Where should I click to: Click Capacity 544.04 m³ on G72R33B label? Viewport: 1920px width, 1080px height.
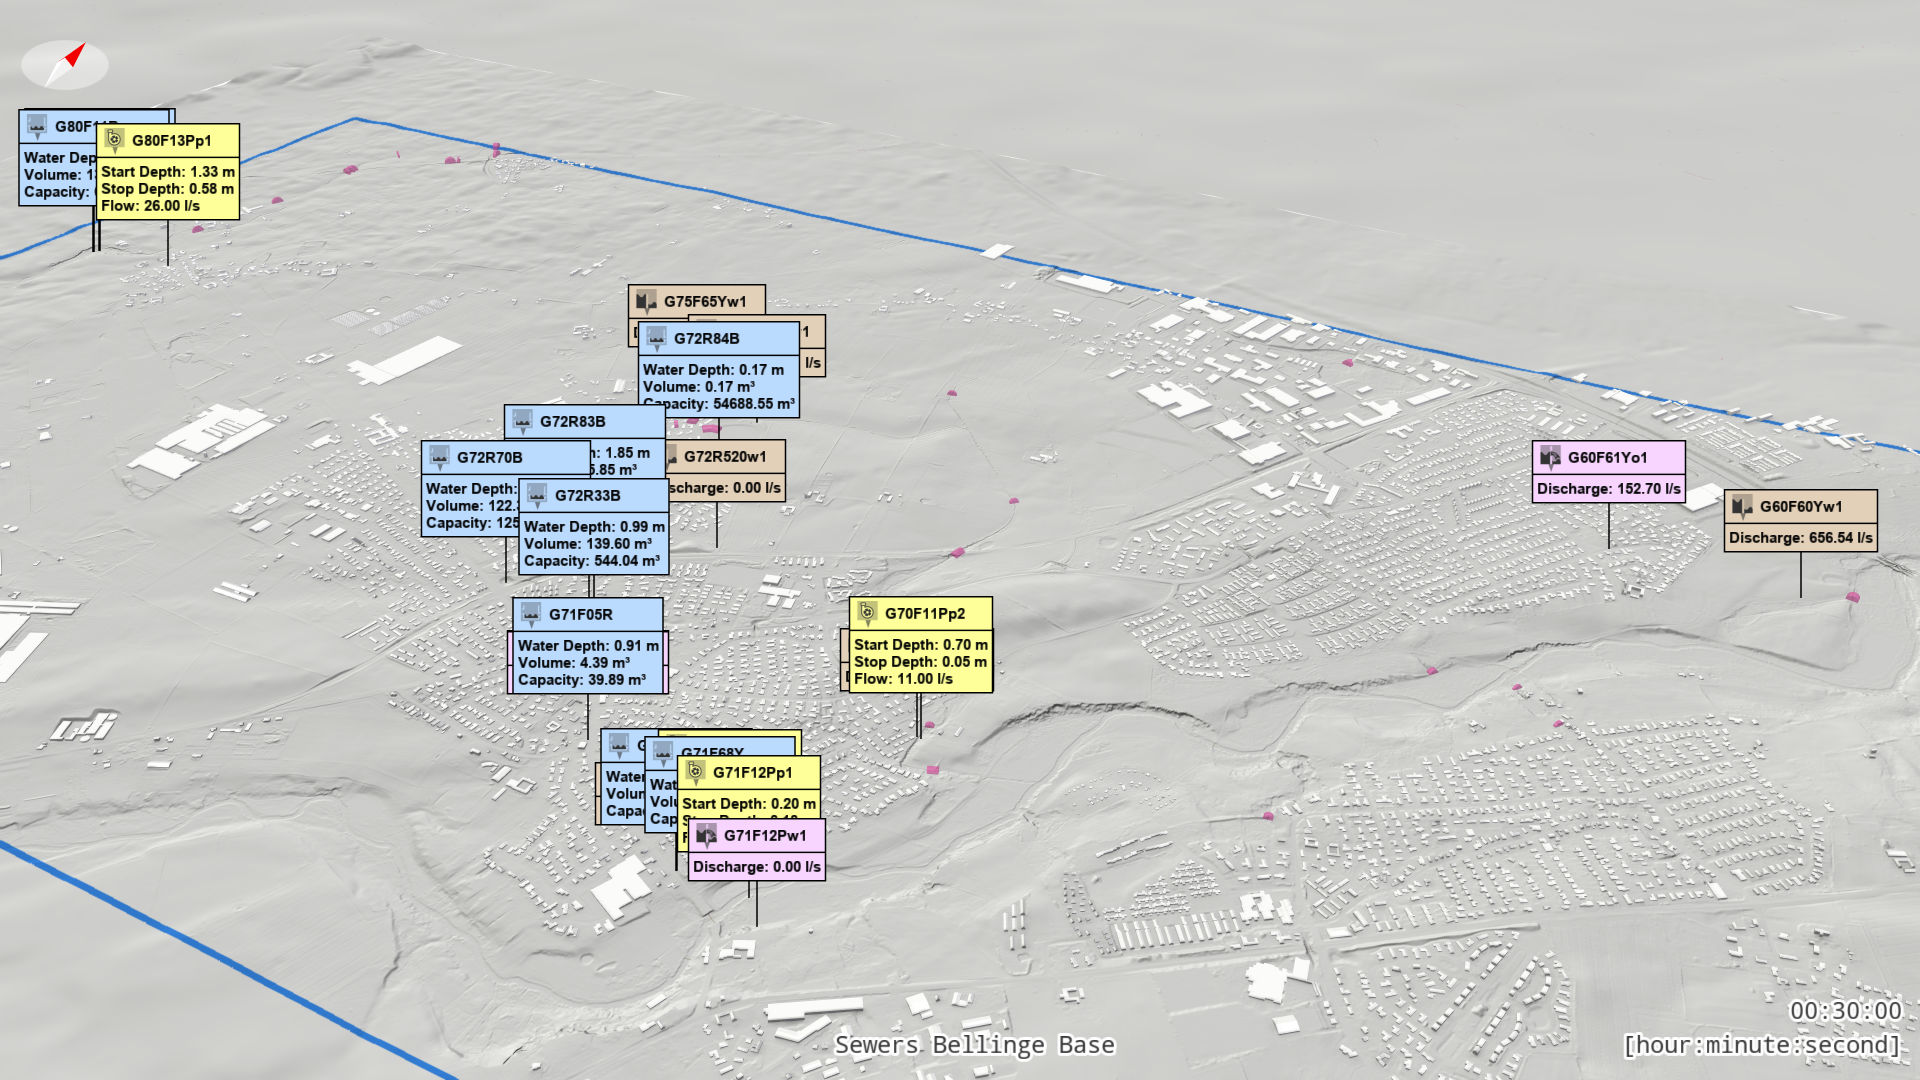click(591, 561)
